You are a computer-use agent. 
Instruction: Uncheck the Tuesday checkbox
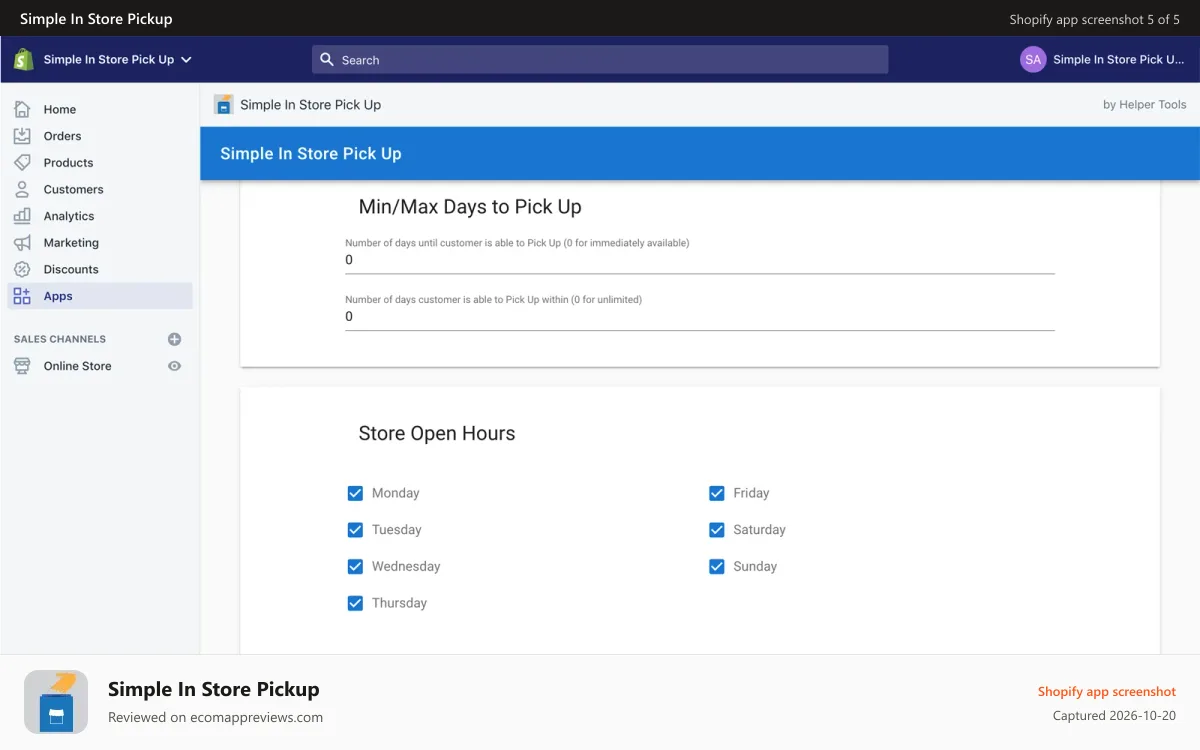(355, 530)
